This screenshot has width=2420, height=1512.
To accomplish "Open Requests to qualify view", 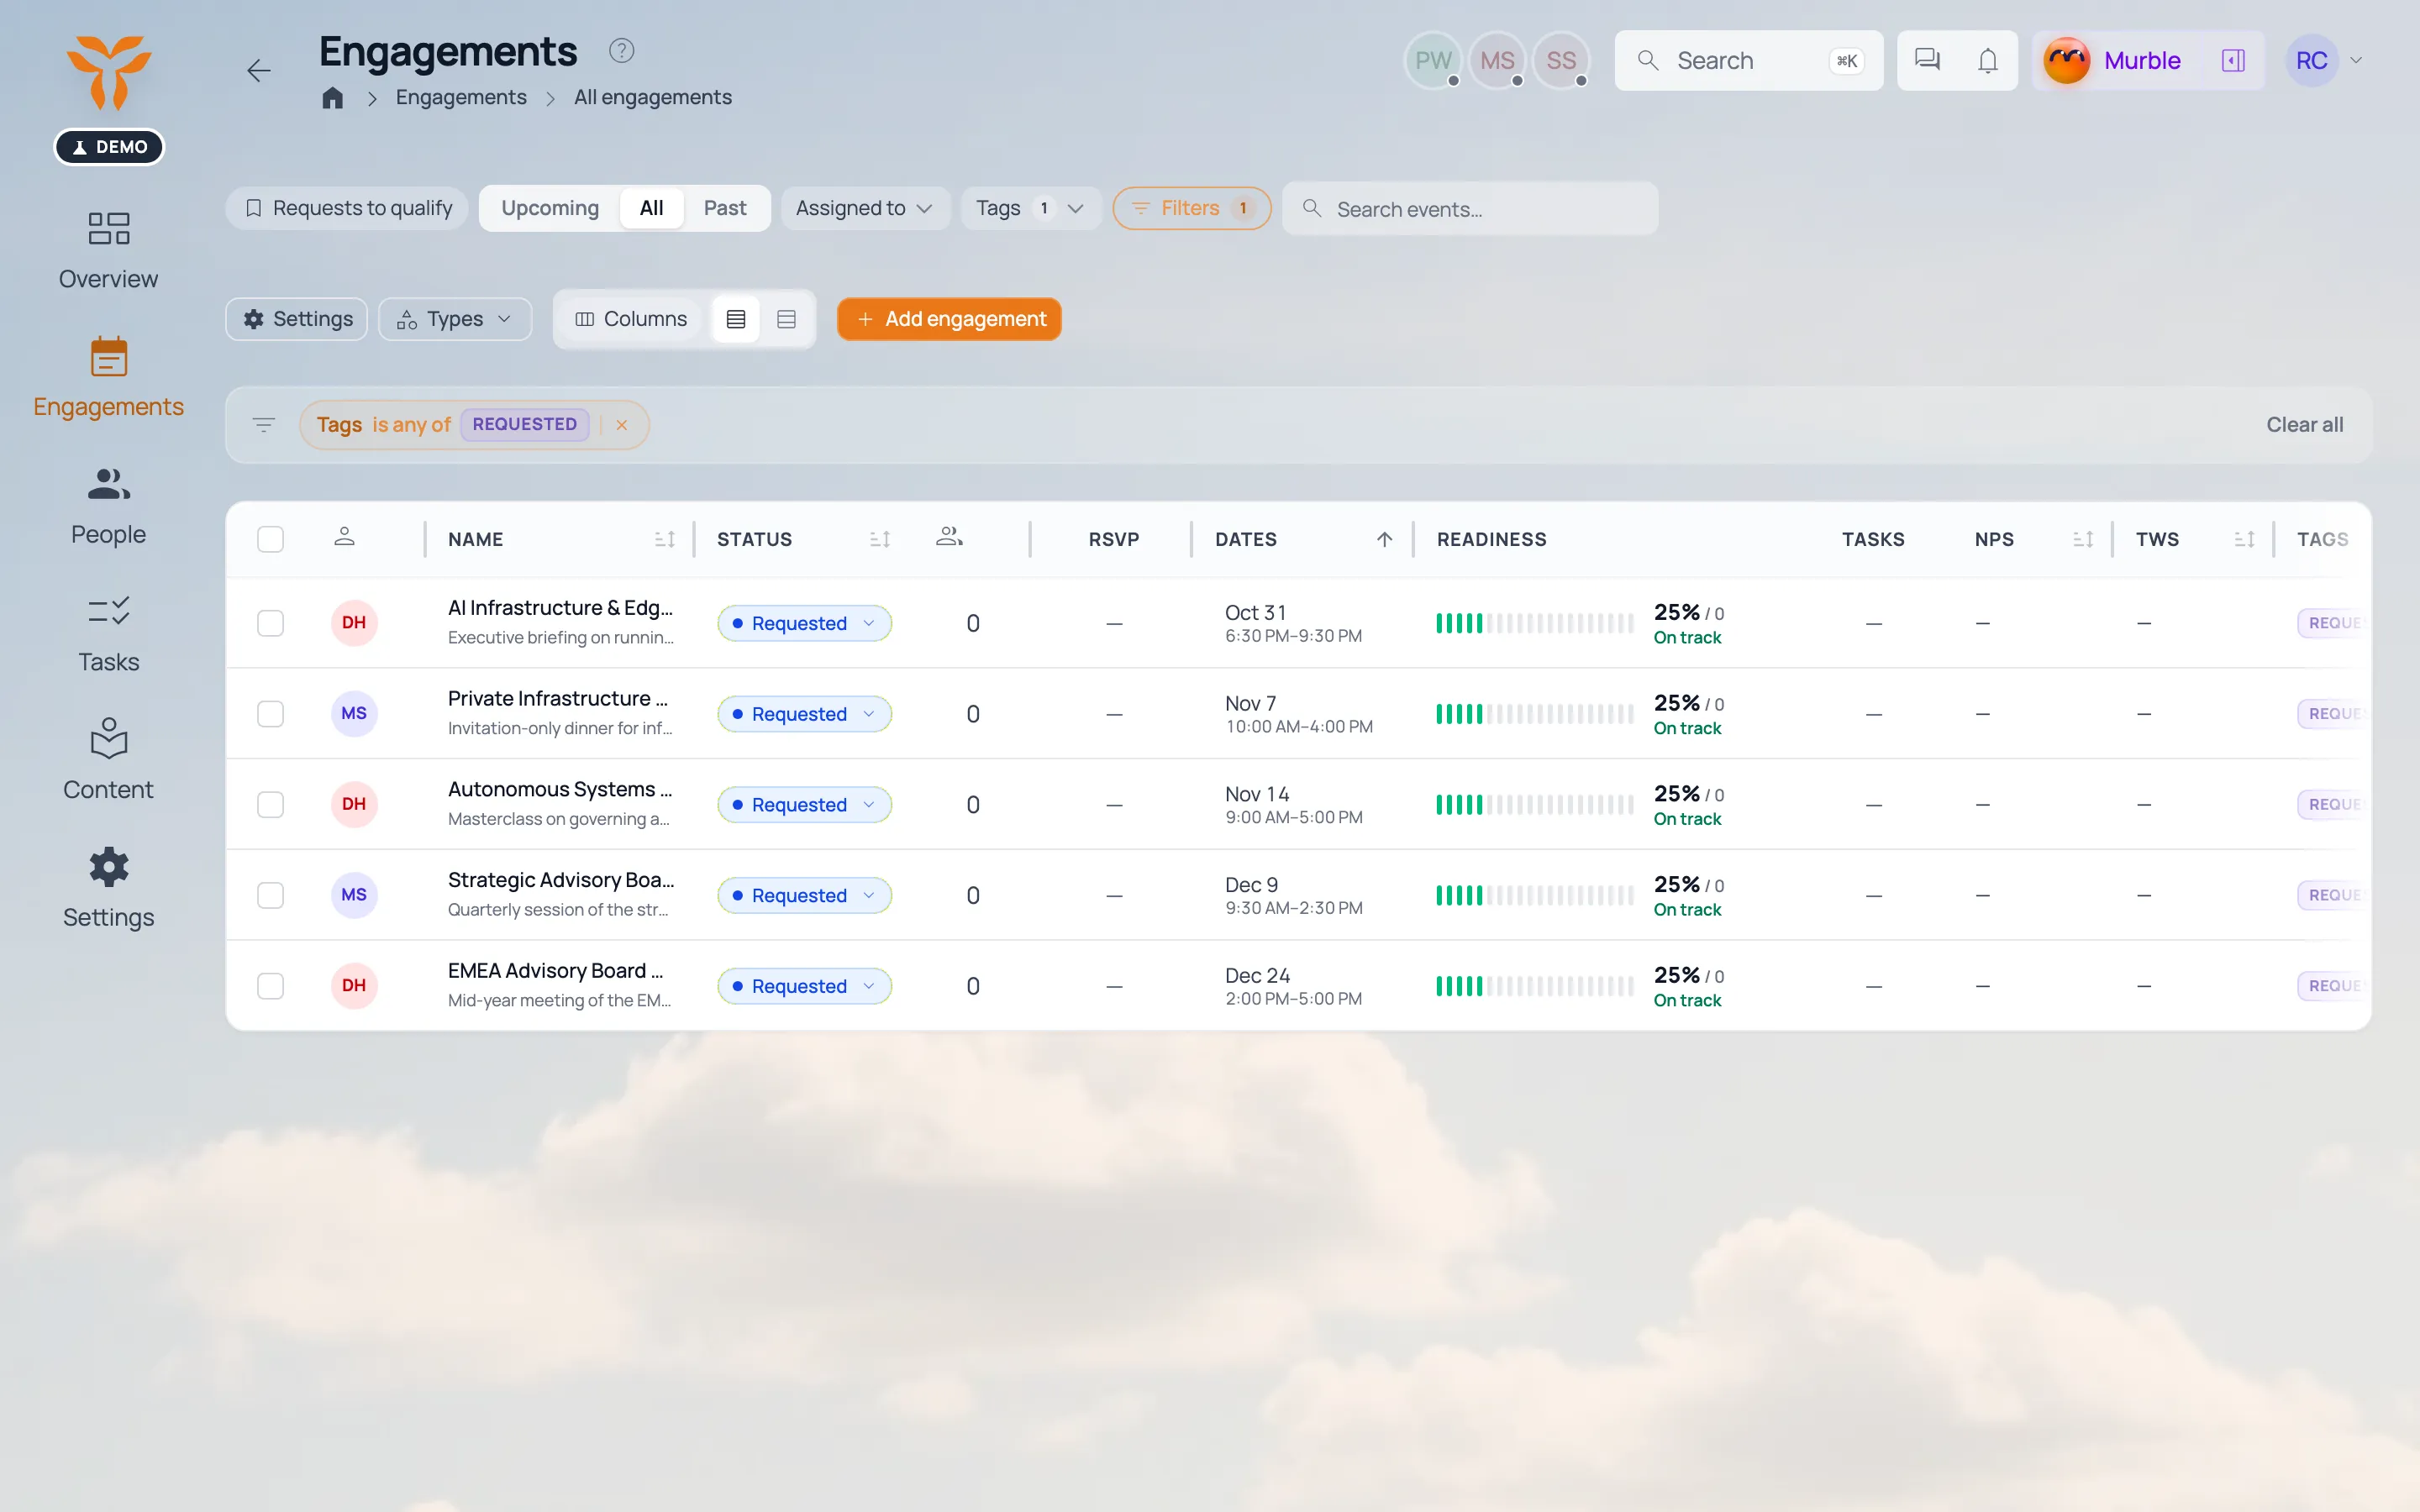I will [347, 208].
